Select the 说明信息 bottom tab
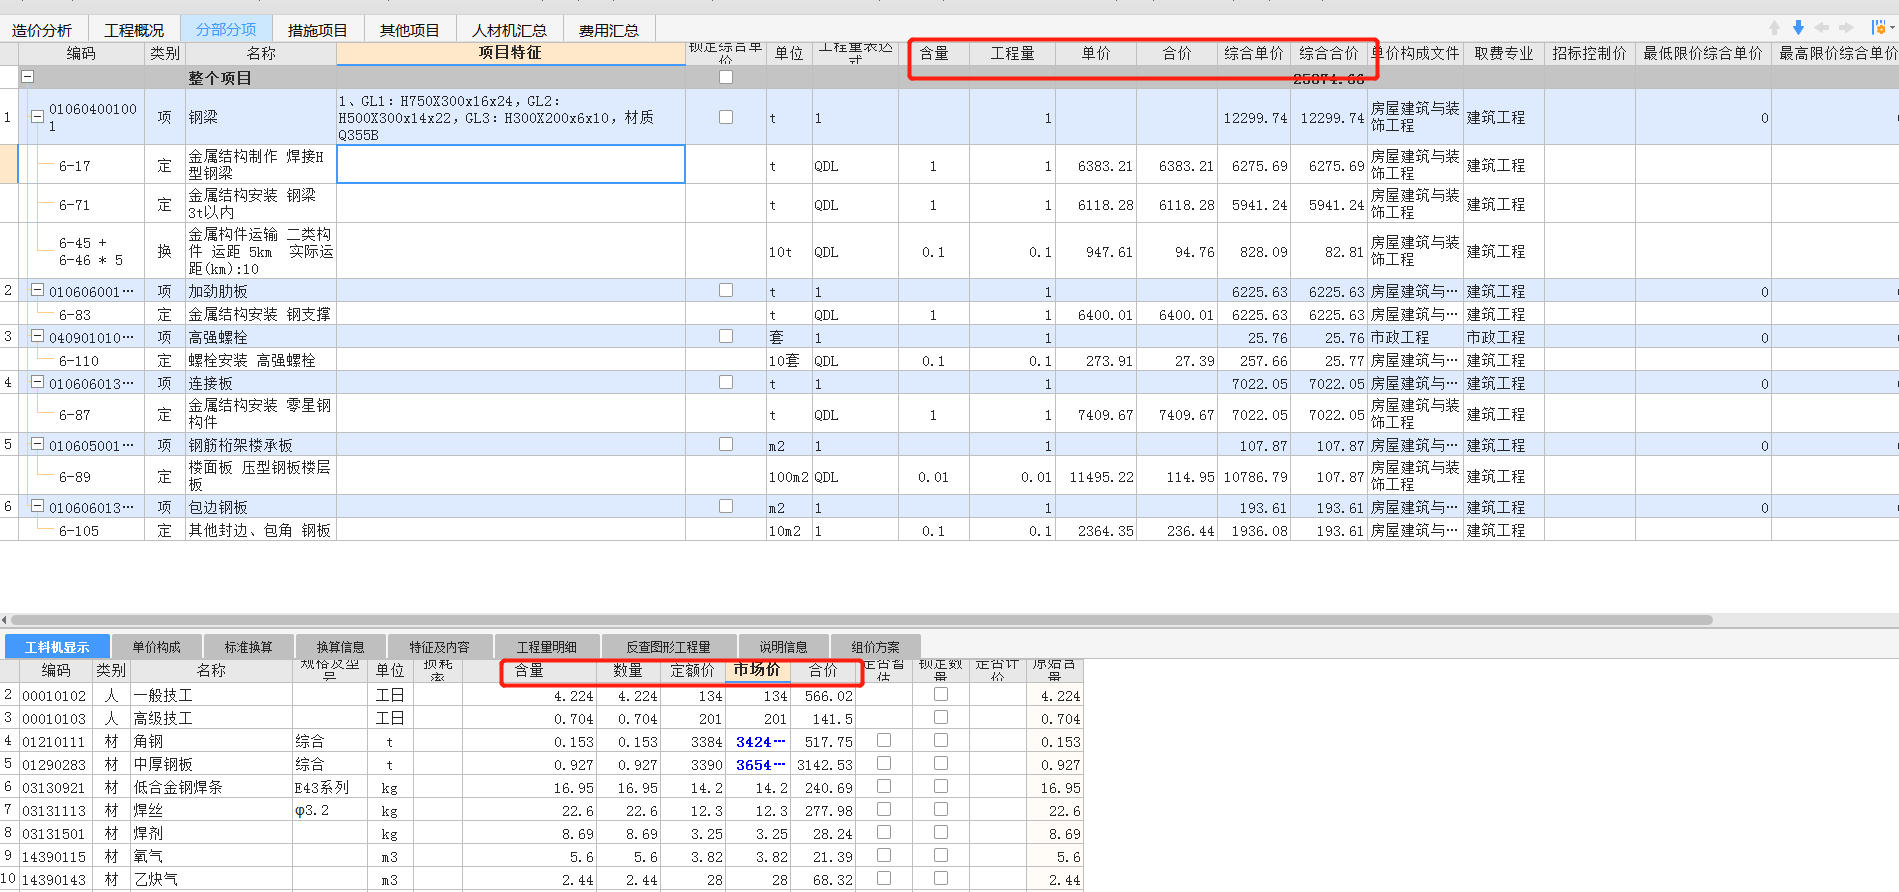The height and width of the screenshot is (892, 1899). pyautogui.click(x=784, y=647)
